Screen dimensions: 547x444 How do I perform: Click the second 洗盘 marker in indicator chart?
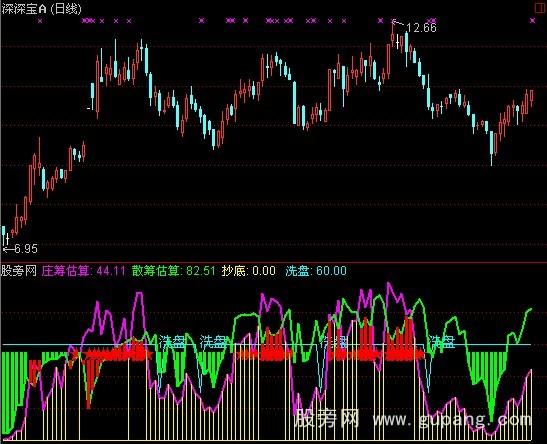point(213,342)
